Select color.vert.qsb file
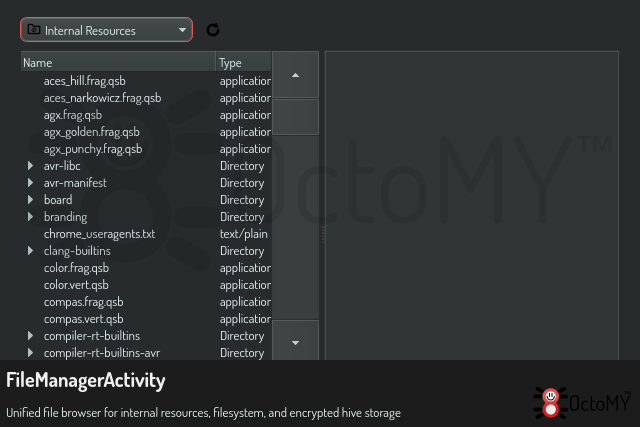Screen dimensions: 640x427 (x=76, y=285)
